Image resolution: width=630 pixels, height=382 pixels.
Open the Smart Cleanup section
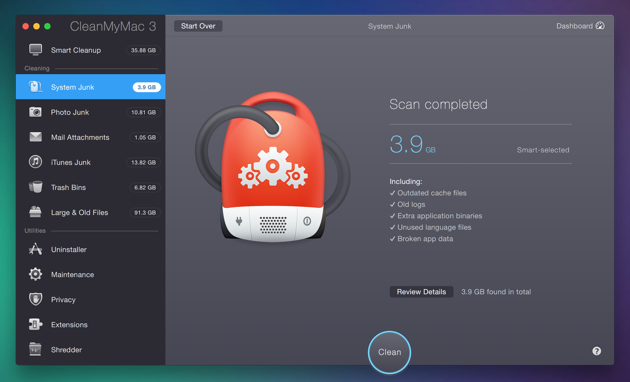click(x=90, y=50)
